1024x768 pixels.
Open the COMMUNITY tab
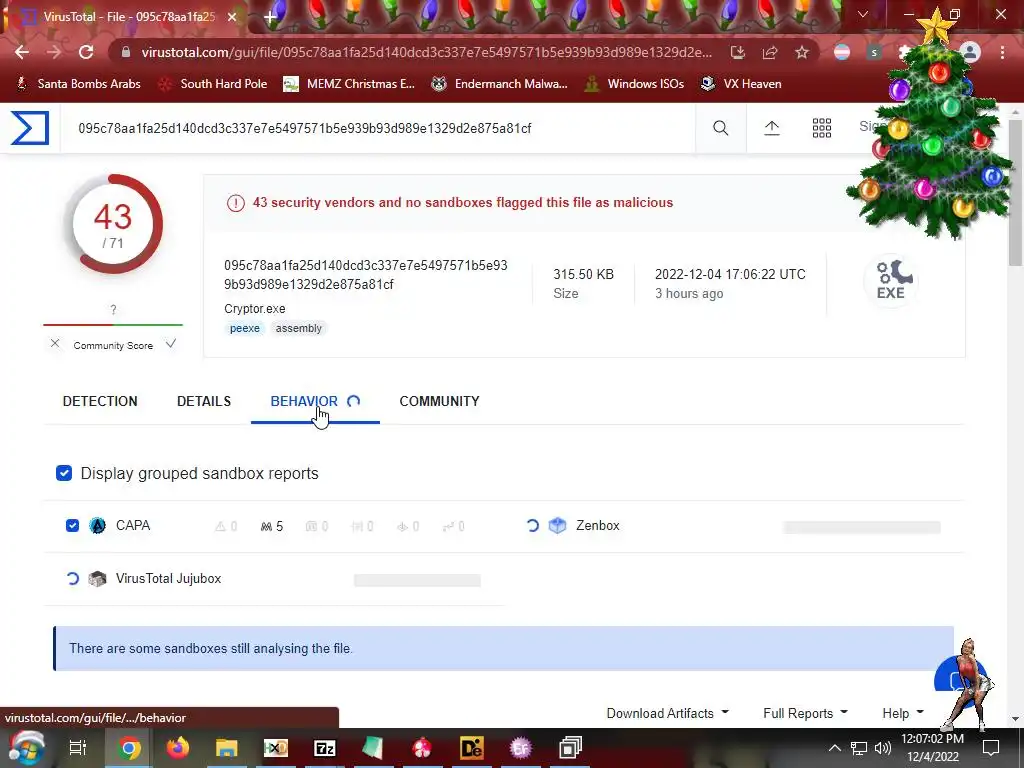(x=439, y=401)
